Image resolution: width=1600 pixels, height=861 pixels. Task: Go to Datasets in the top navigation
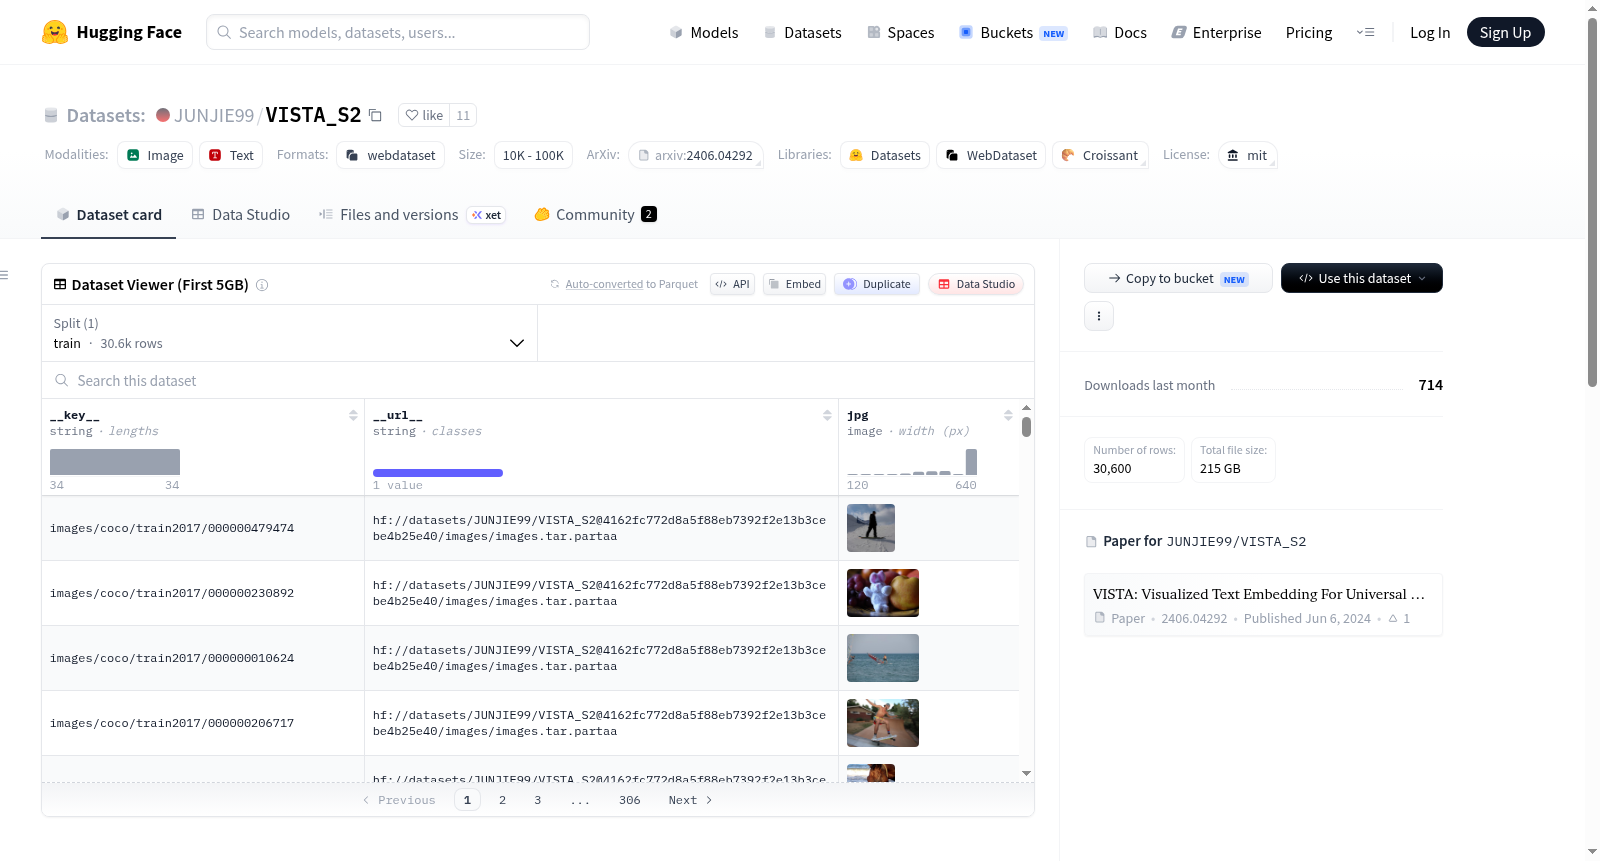[802, 33]
